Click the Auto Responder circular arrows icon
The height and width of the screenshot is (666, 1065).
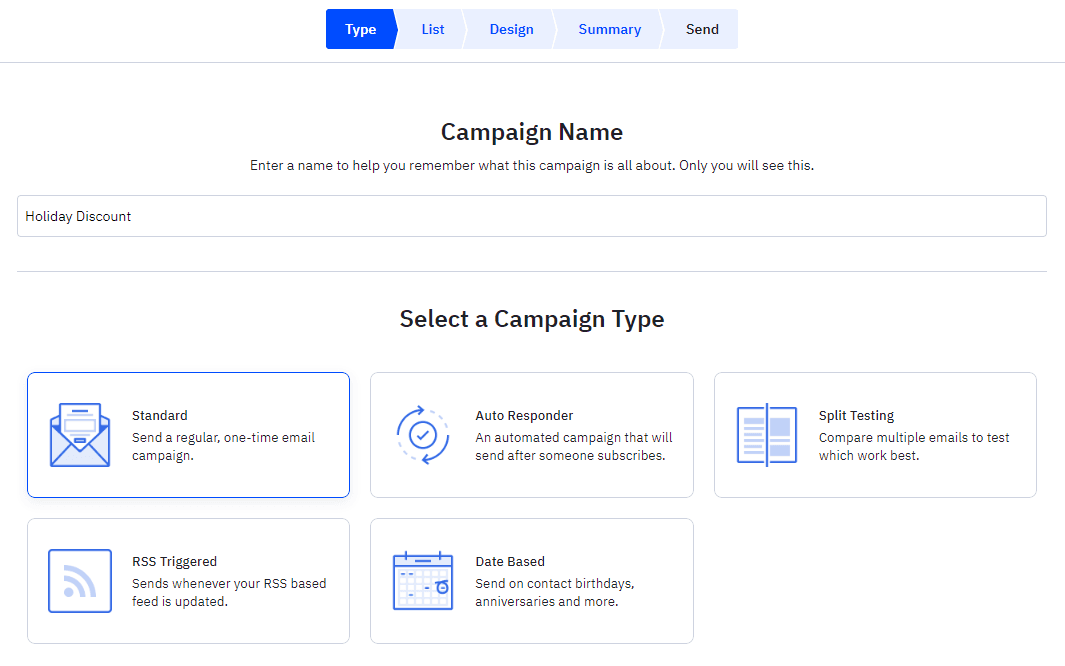pos(422,435)
